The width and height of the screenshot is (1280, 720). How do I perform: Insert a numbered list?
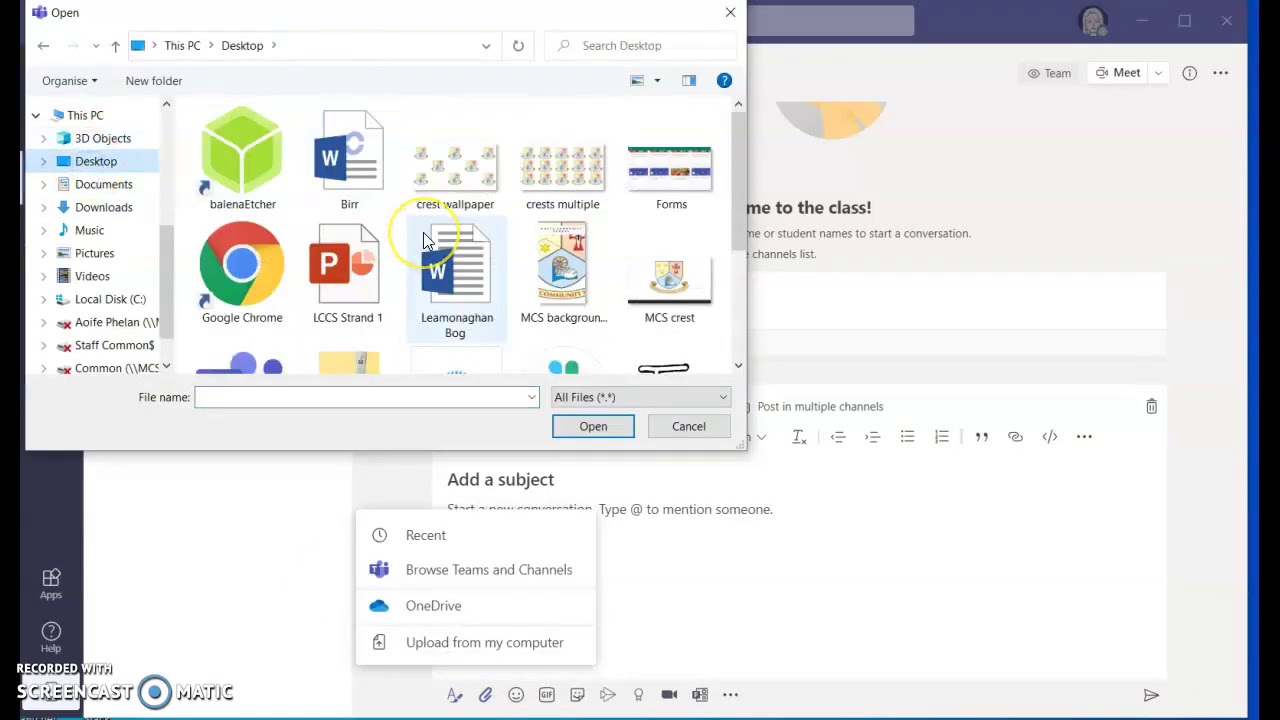(941, 437)
